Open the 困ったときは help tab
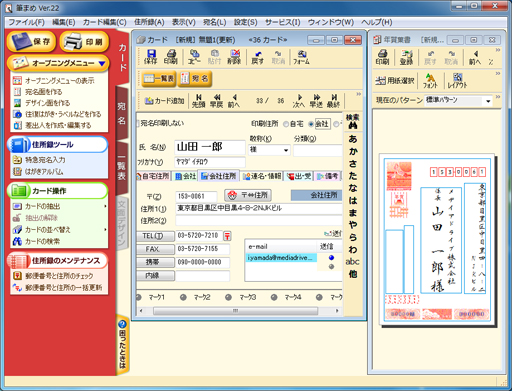The height and width of the screenshot is (391, 512). [x=122, y=344]
